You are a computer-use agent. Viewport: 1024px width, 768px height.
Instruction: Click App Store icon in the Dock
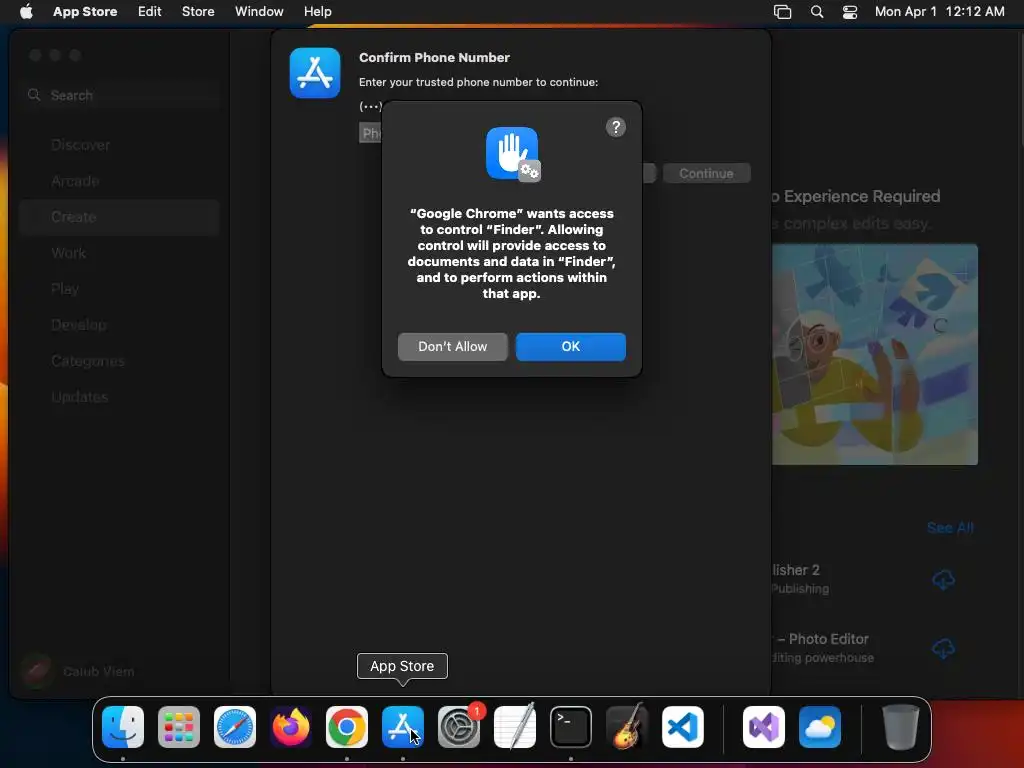click(403, 727)
